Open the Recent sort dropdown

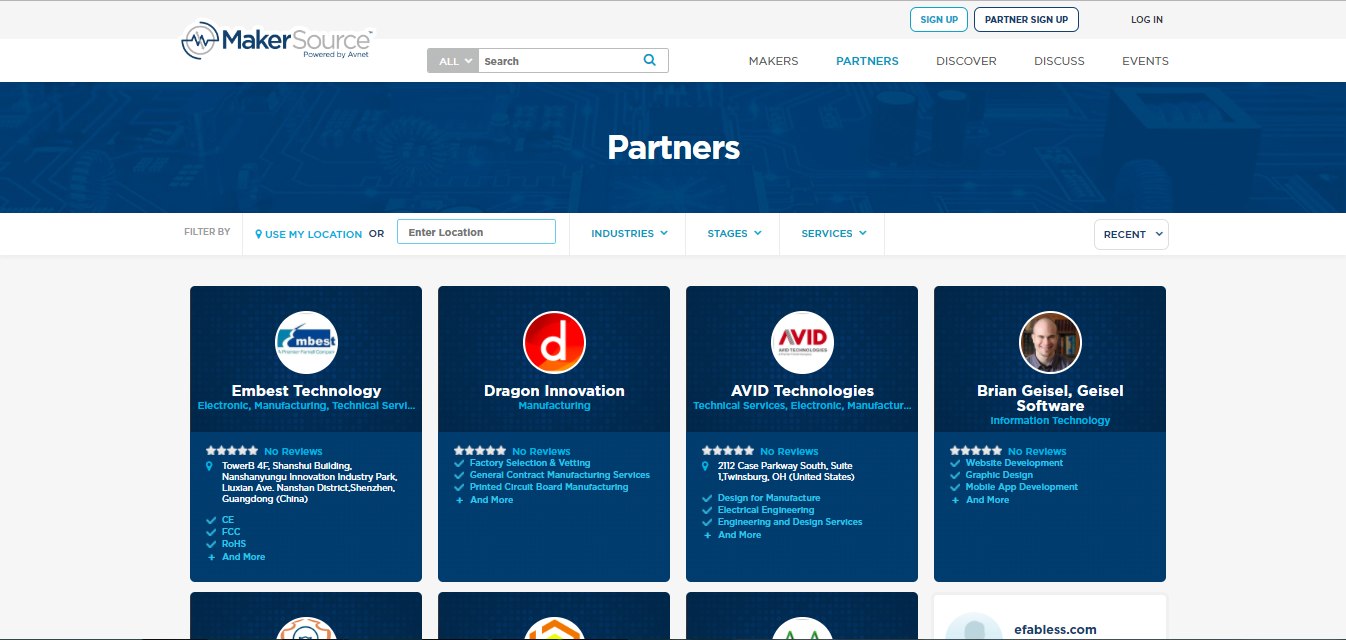1131,234
